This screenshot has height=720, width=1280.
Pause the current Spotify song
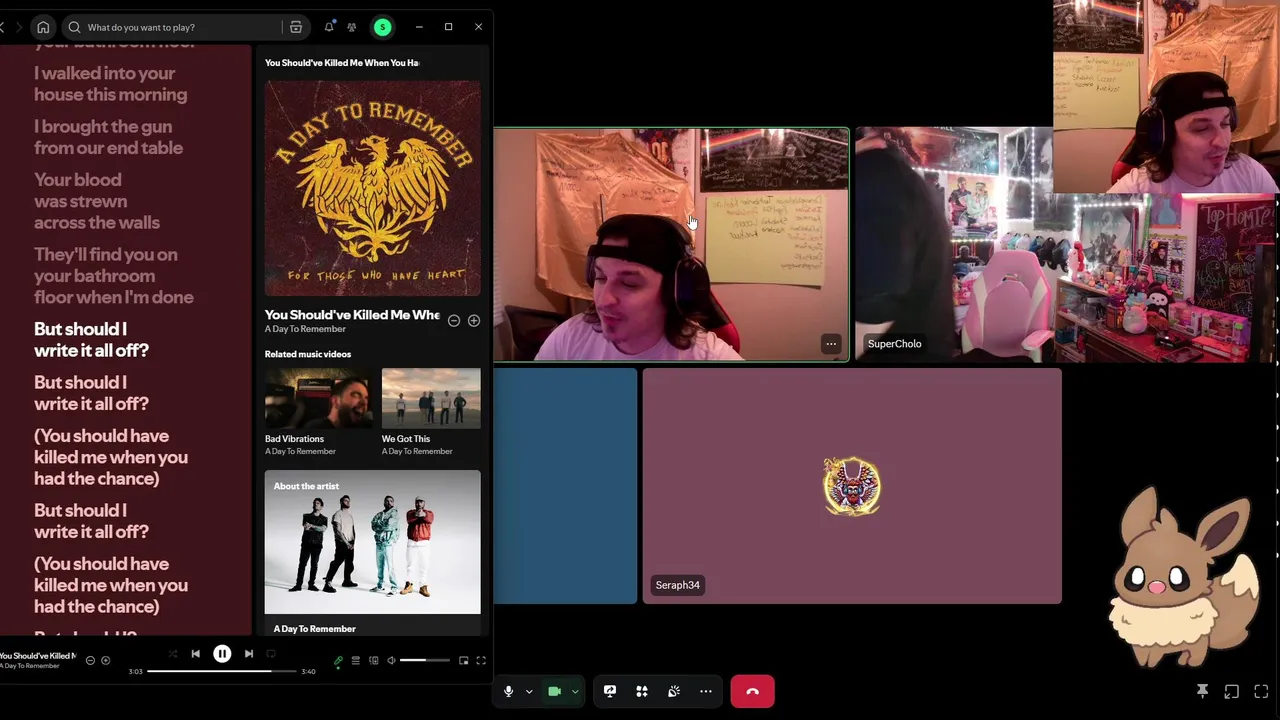(x=222, y=654)
